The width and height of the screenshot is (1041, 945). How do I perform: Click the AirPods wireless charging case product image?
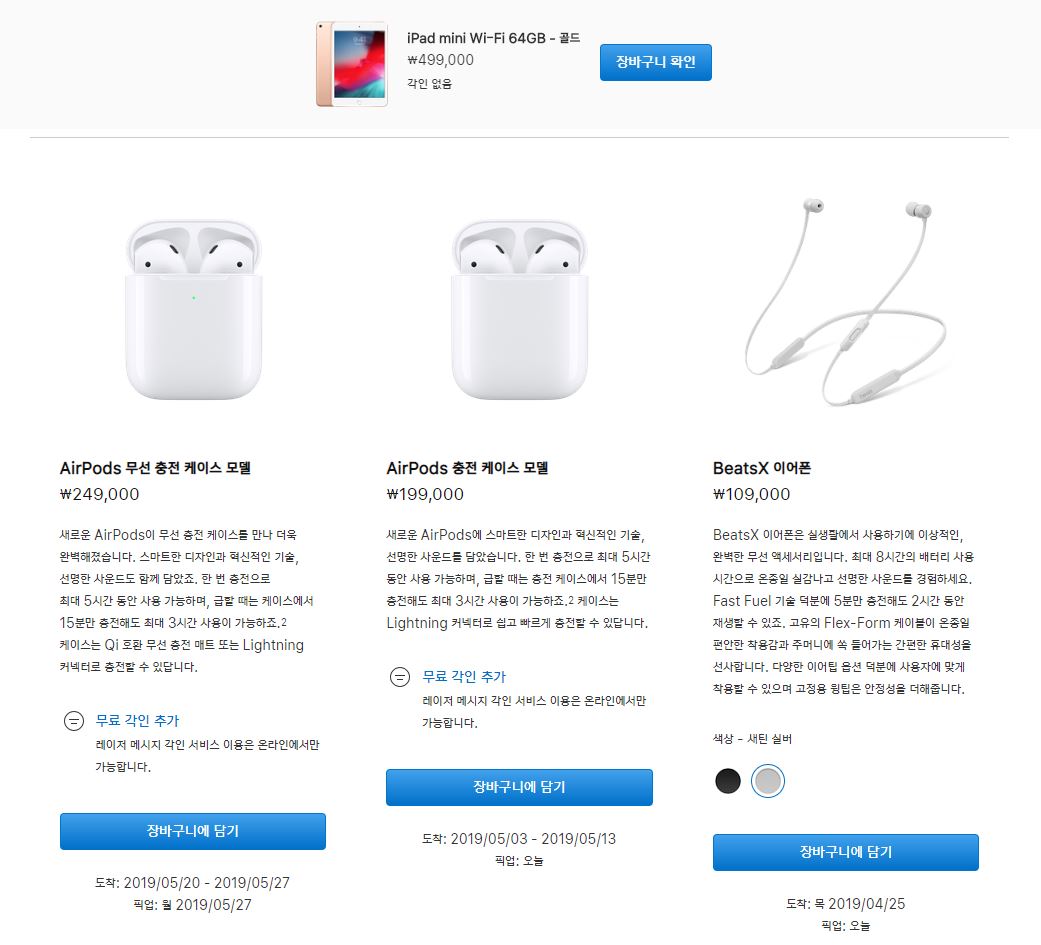[x=193, y=309]
